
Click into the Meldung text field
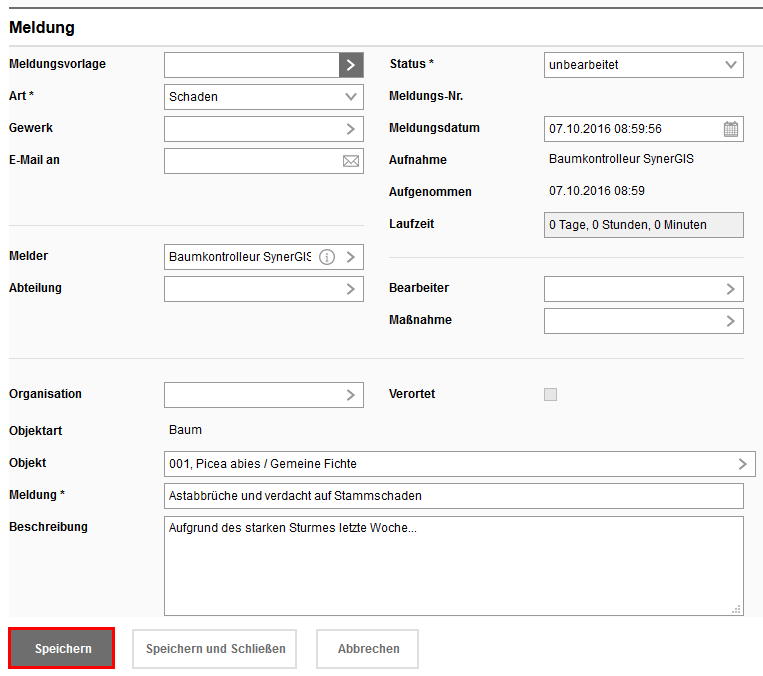point(453,496)
